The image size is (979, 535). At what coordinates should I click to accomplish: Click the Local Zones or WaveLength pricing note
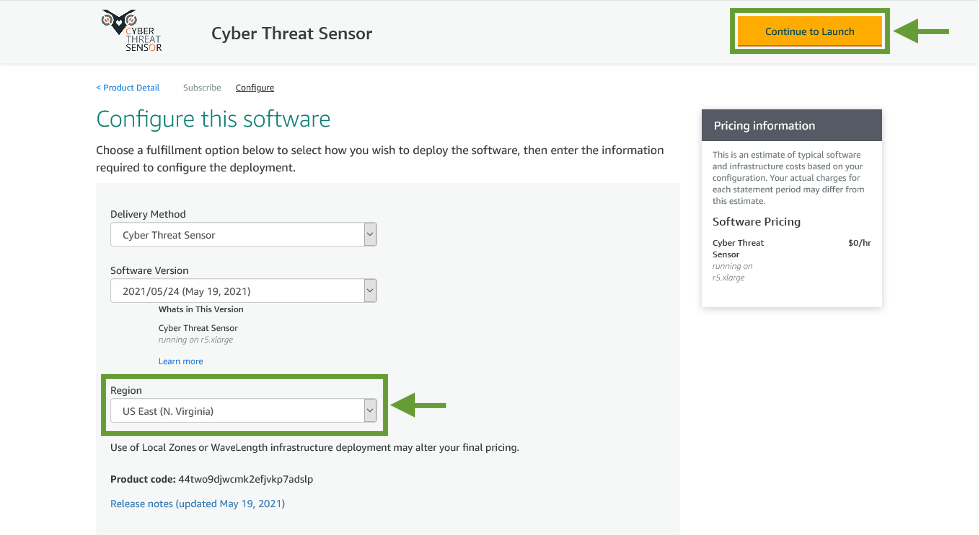[x=315, y=447]
